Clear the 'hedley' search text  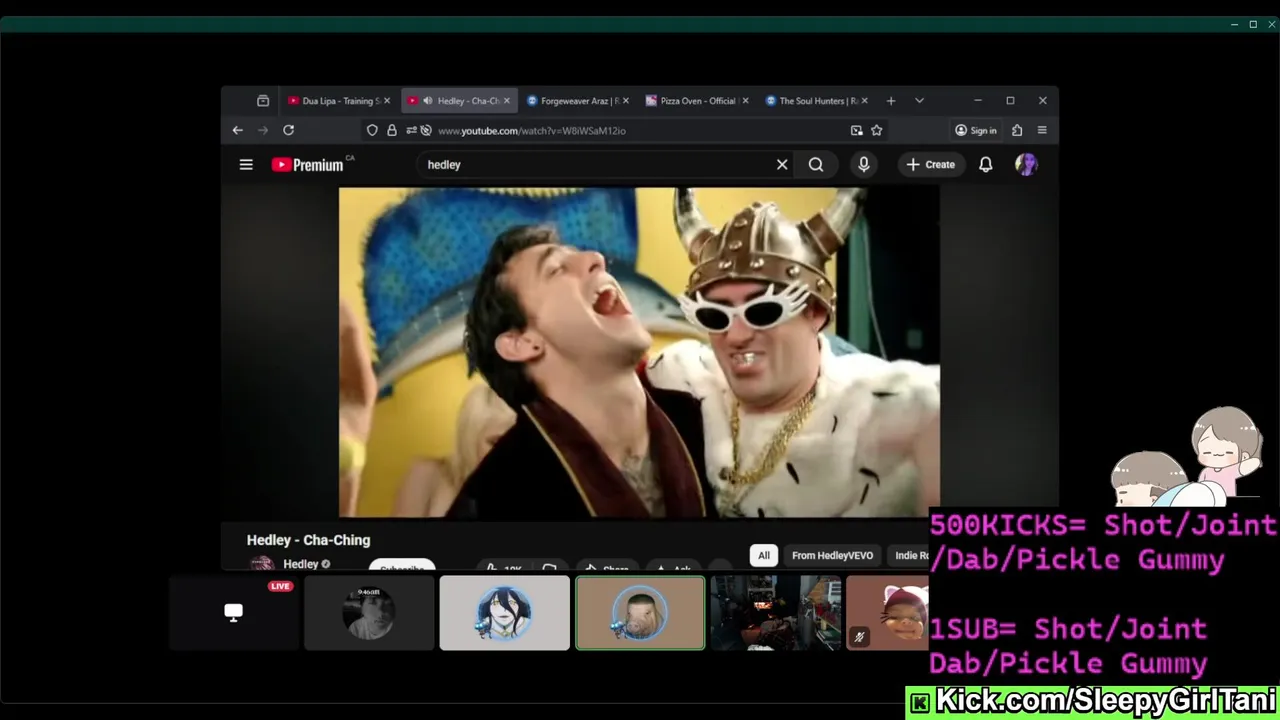click(x=782, y=165)
